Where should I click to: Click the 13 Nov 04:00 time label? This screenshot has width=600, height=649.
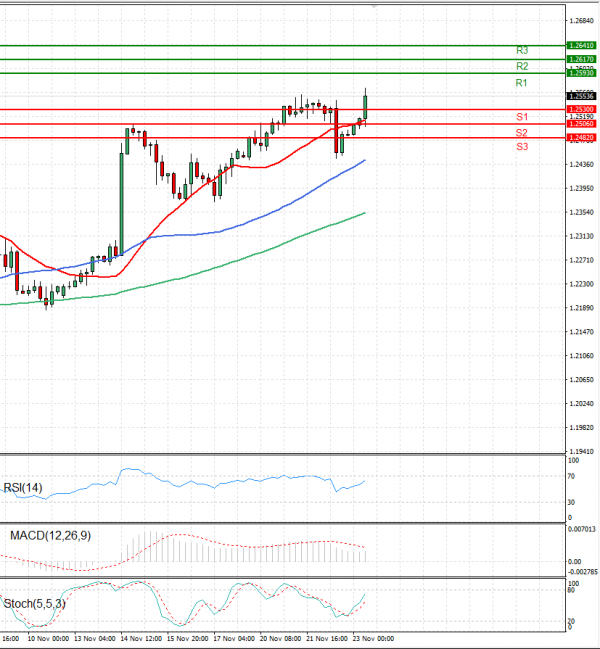(x=94, y=639)
